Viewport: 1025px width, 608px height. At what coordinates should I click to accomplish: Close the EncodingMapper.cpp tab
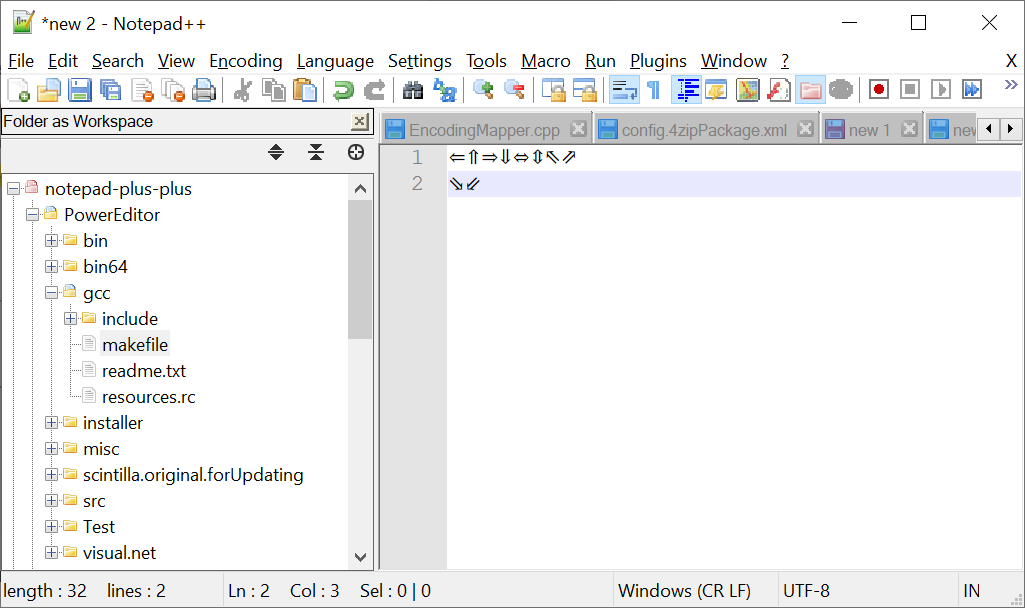(x=579, y=129)
